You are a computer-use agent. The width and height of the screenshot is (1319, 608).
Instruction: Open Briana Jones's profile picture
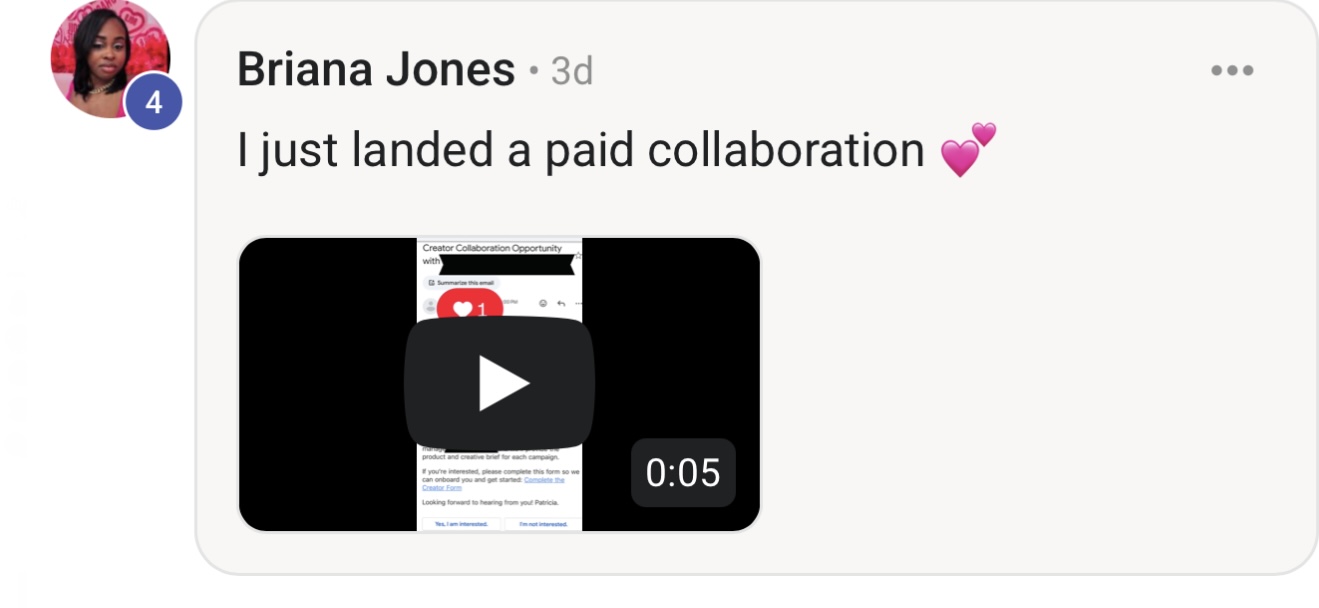110,60
